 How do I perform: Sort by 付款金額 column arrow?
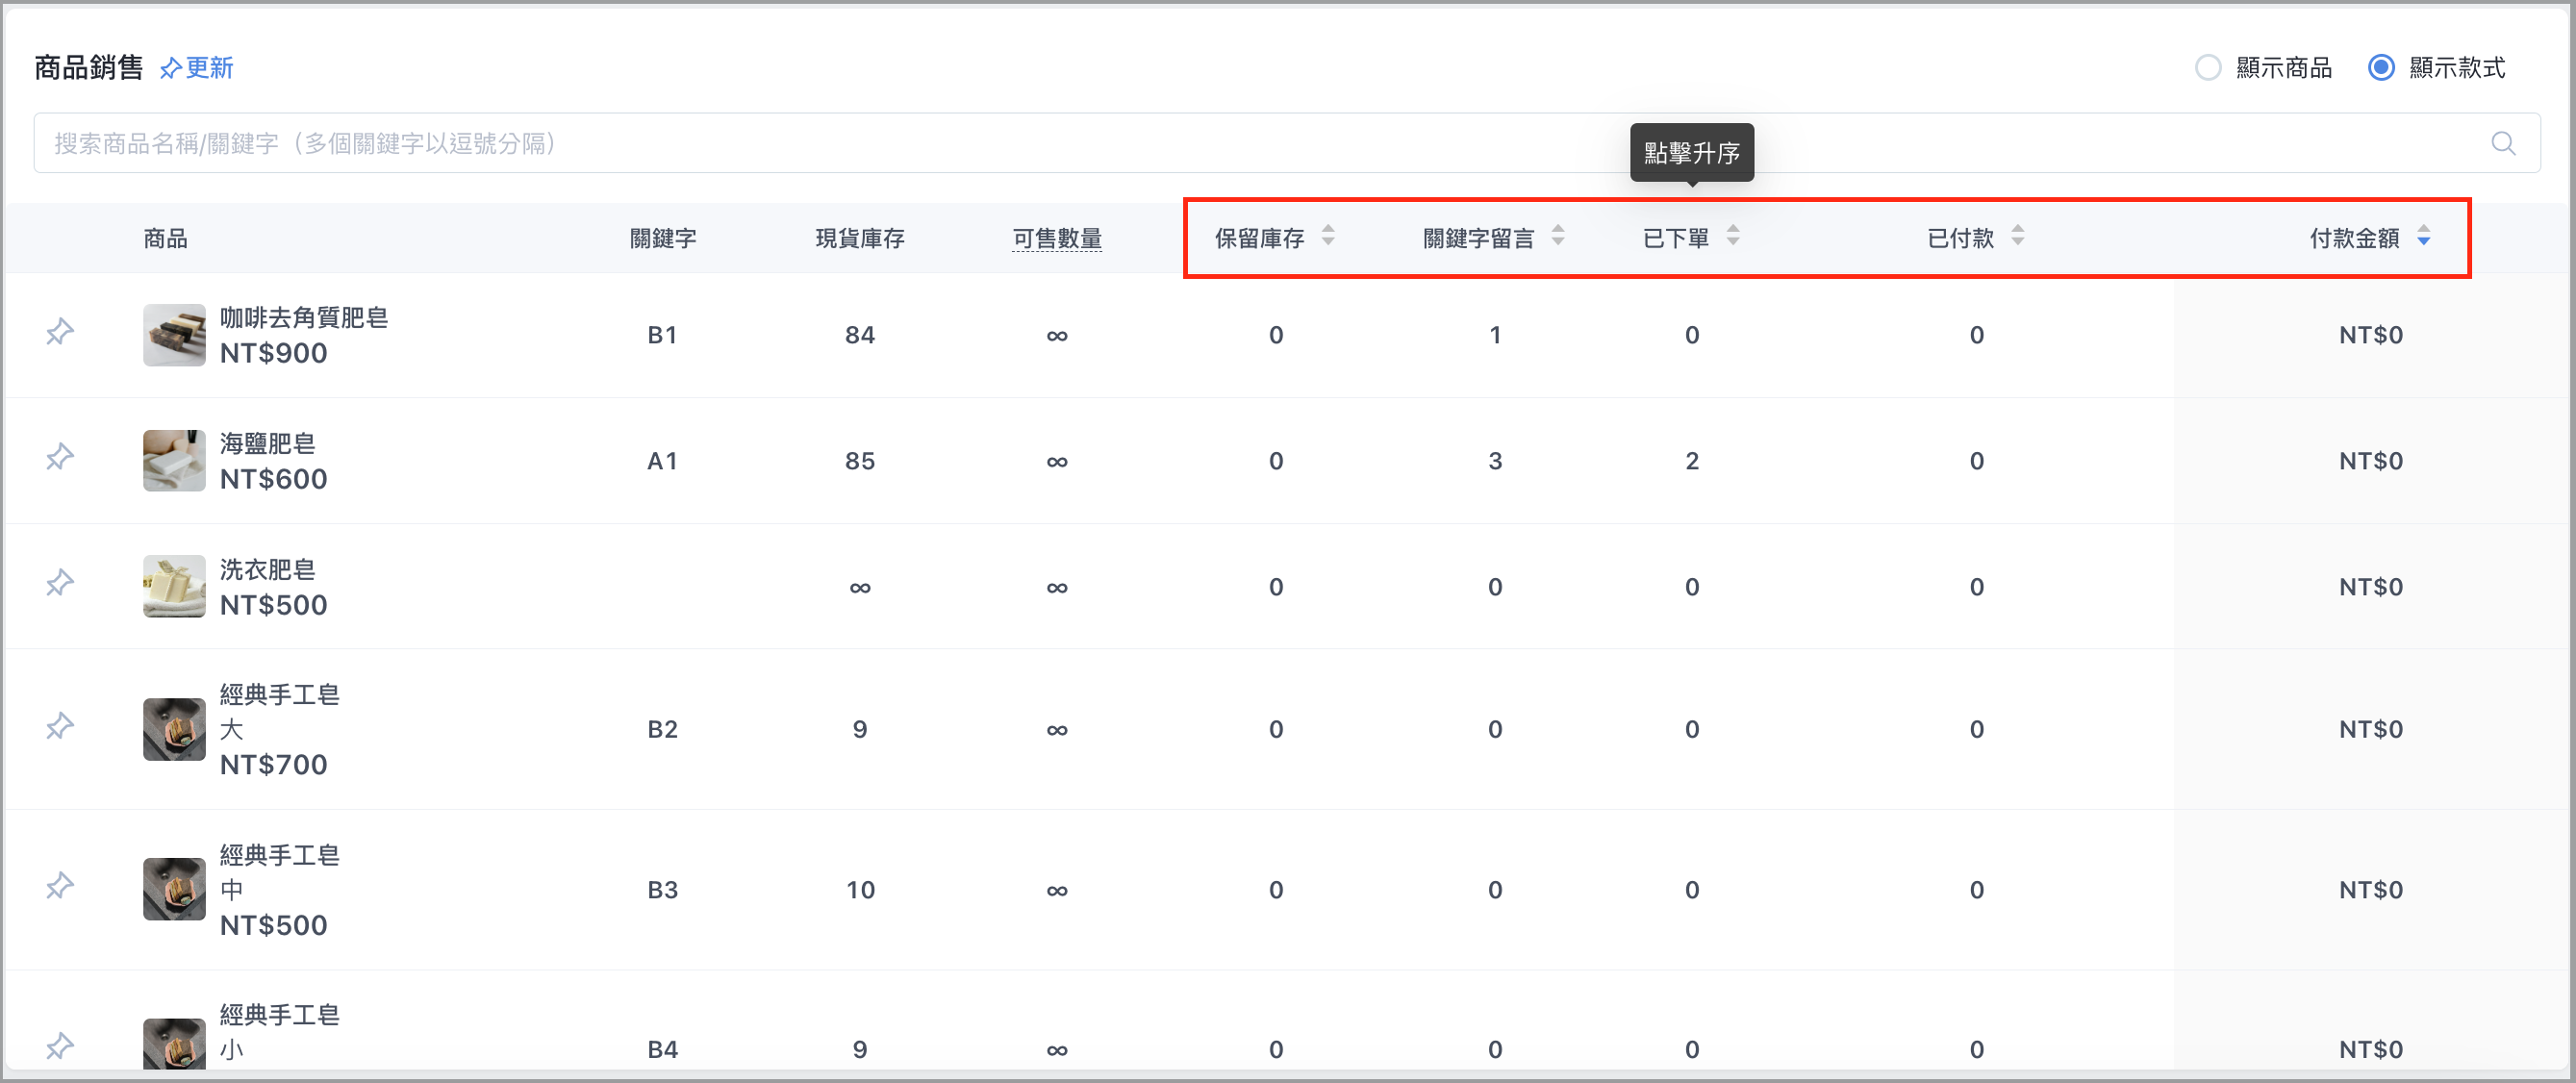[x=2424, y=236]
